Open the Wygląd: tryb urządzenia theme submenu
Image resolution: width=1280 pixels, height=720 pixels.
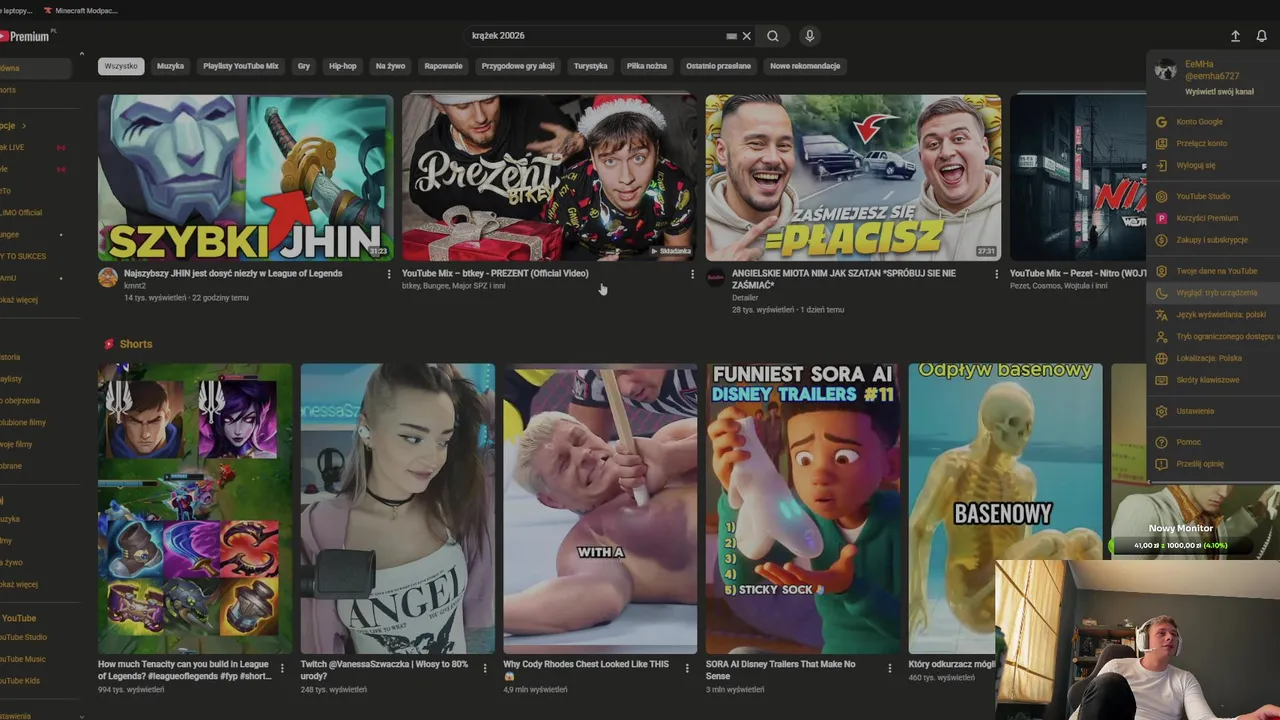[1213, 293]
